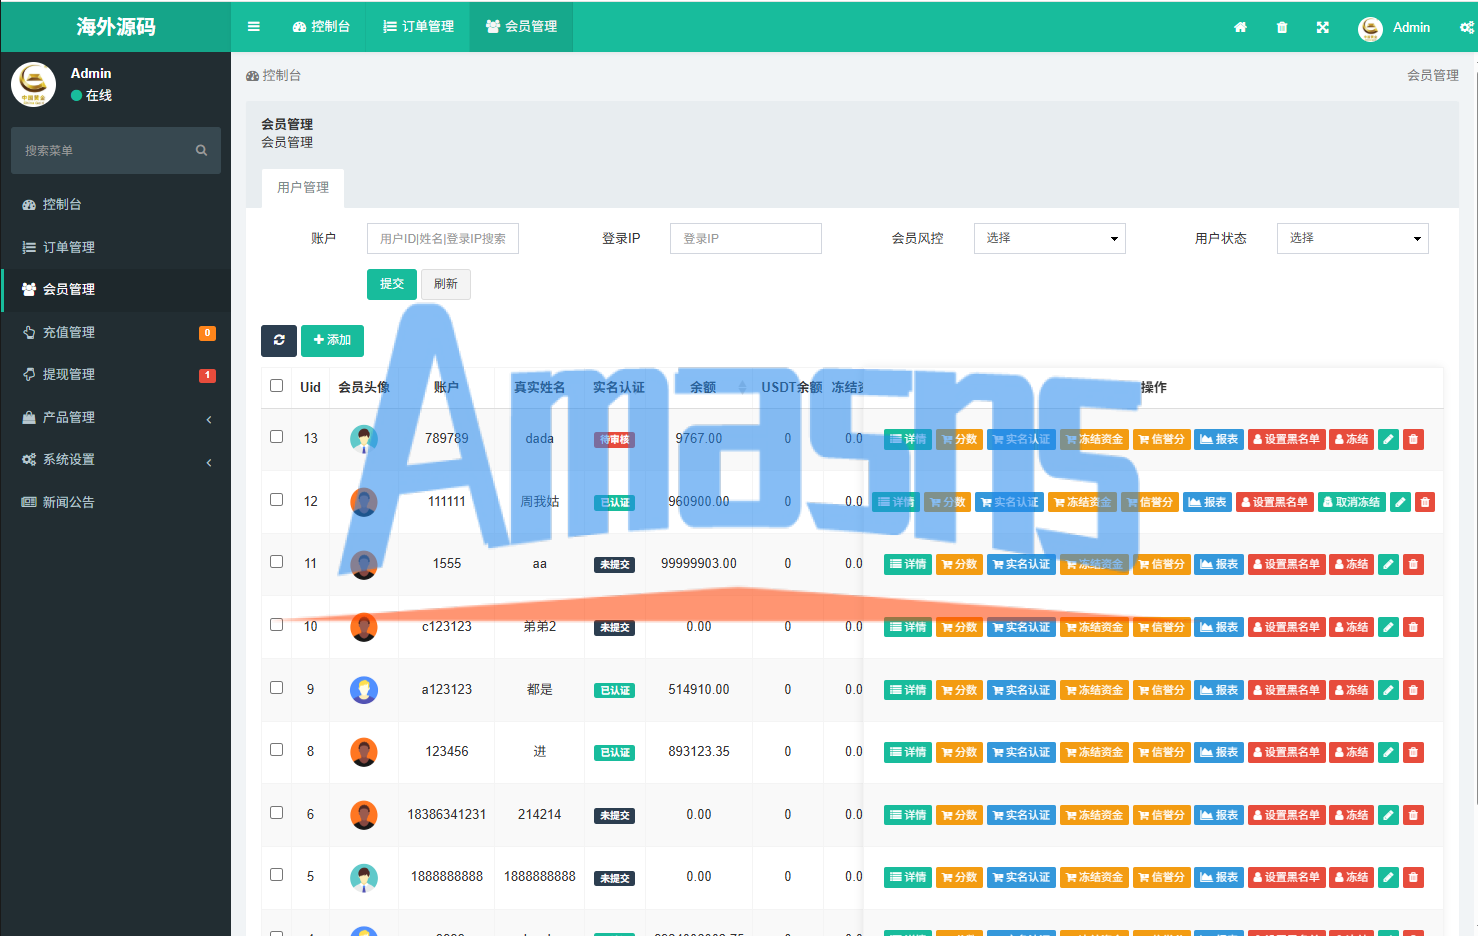Click green edit pencil for Uid 13
The width and height of the screenshot is (1478, 936).
tap(1388, 439)
